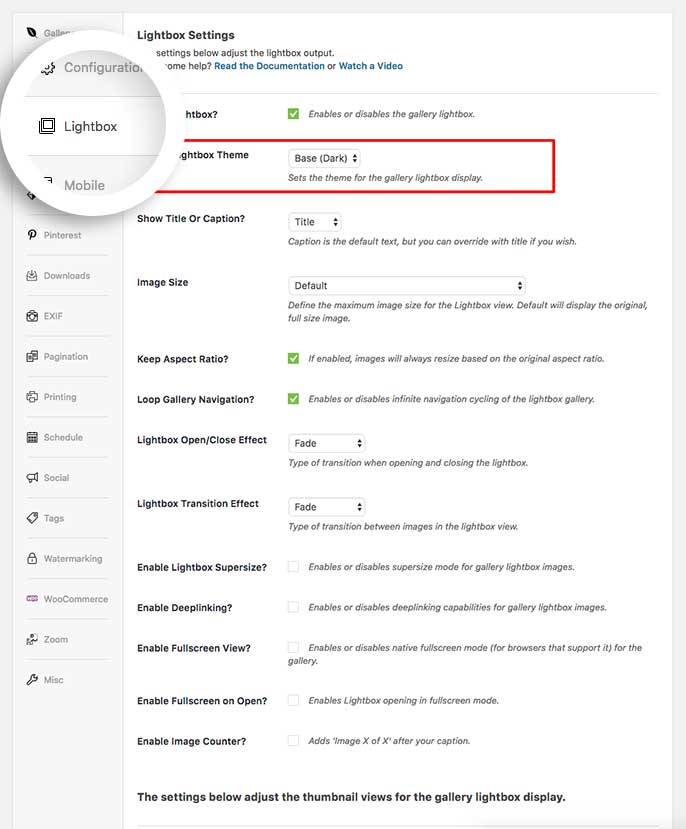Open the Pagination settings tab
The width and height of the screenshot is (686, 829).
click(x=65, y=357)
